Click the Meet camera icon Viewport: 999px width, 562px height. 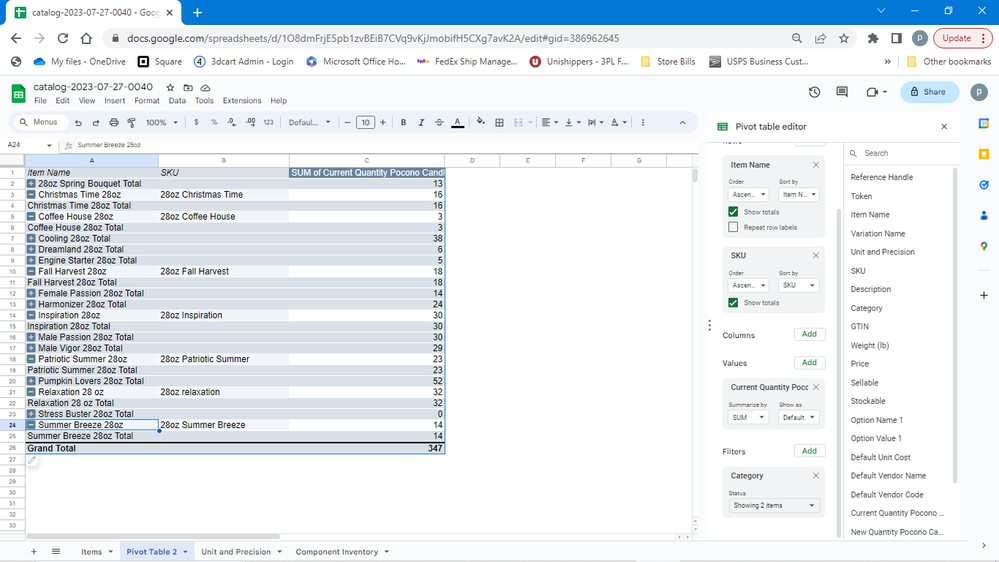tap(872, 92)
